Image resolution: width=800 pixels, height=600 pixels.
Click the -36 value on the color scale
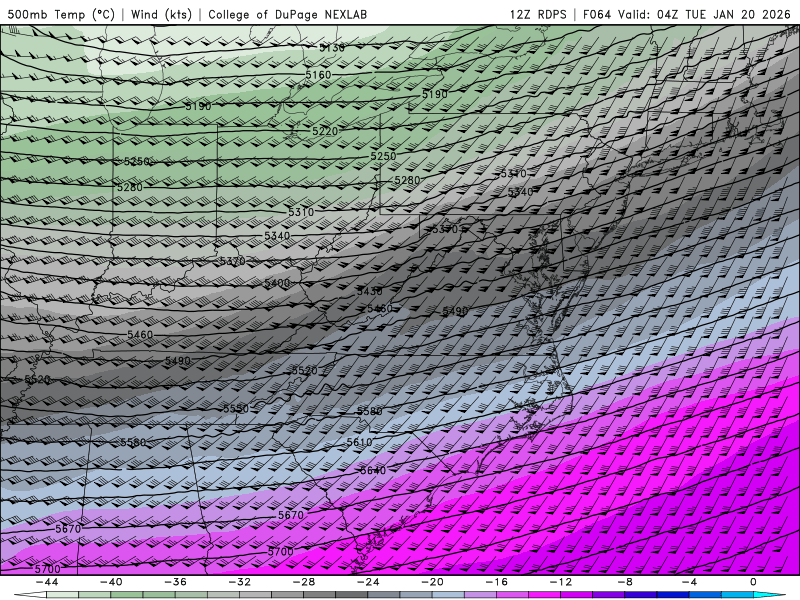coord(176,582)
